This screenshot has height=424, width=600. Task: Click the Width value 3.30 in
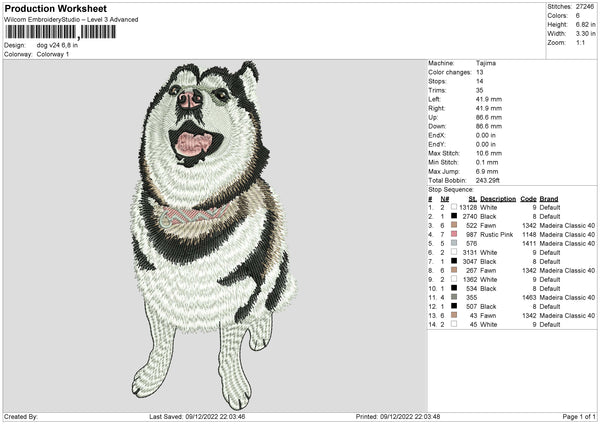tap(585, 34)
